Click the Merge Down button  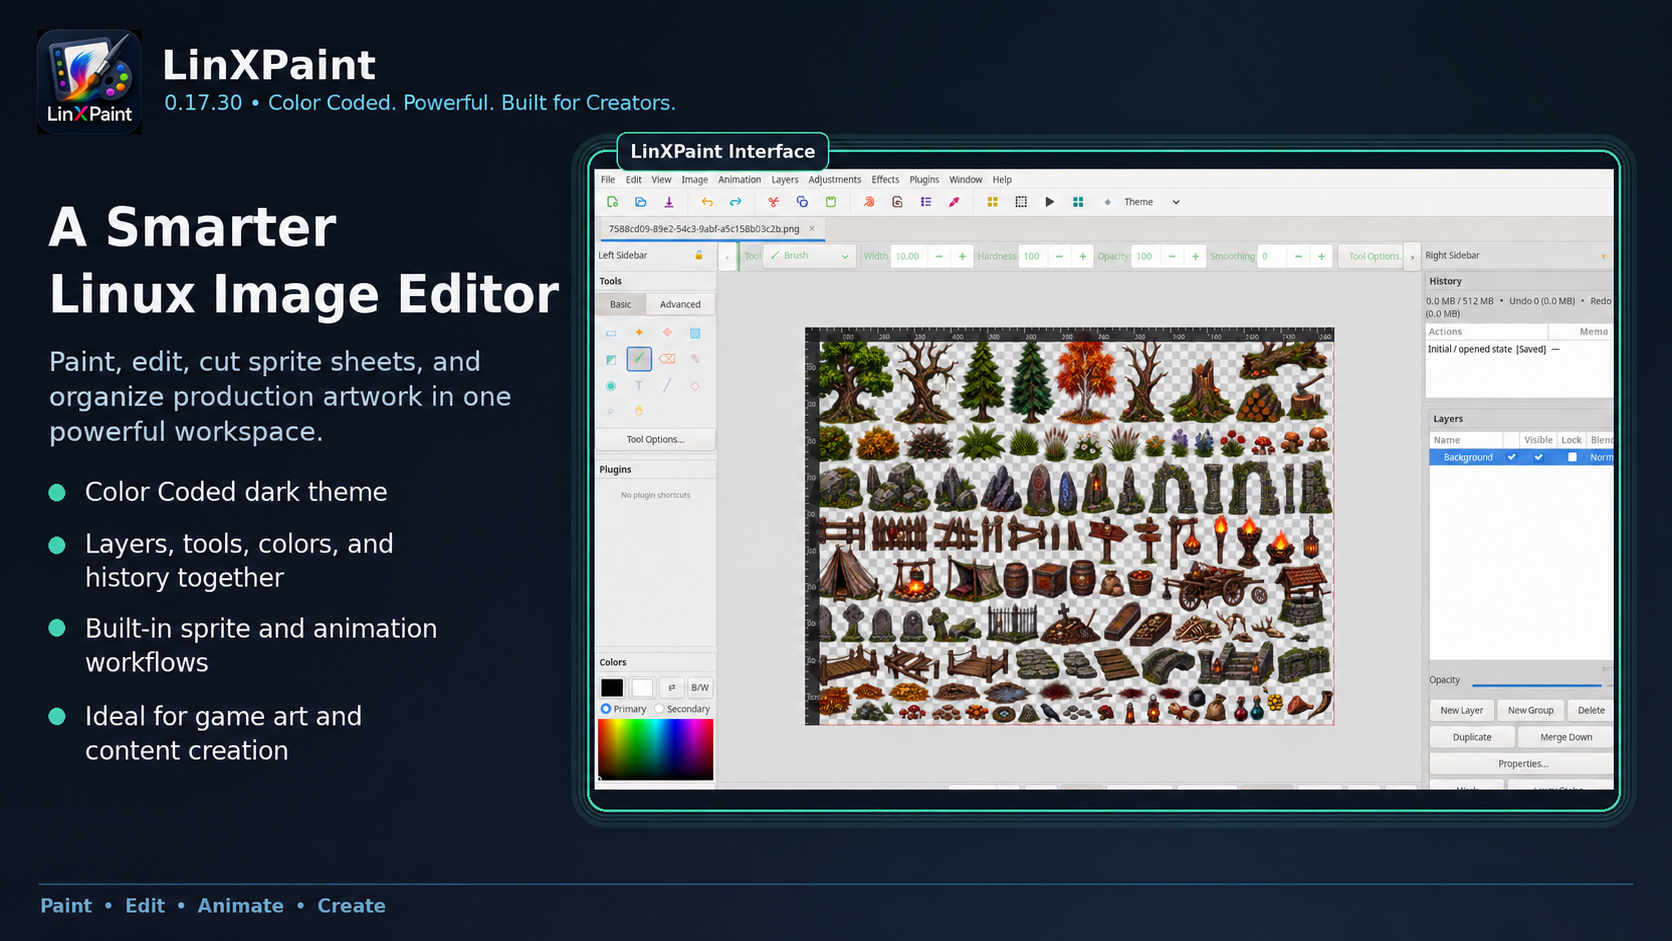[x=1566, y=737]
